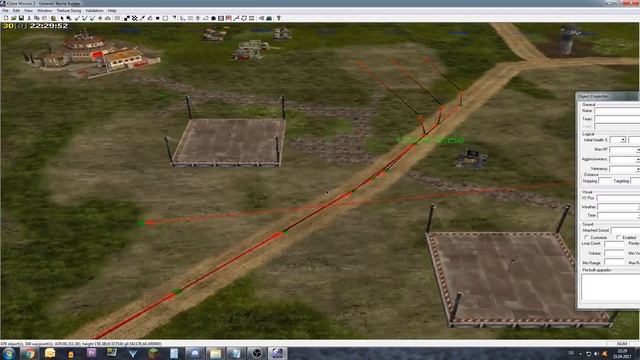Click the Loop Count input field
Viewport: 640px width, 360px height.
click(614, 244)
